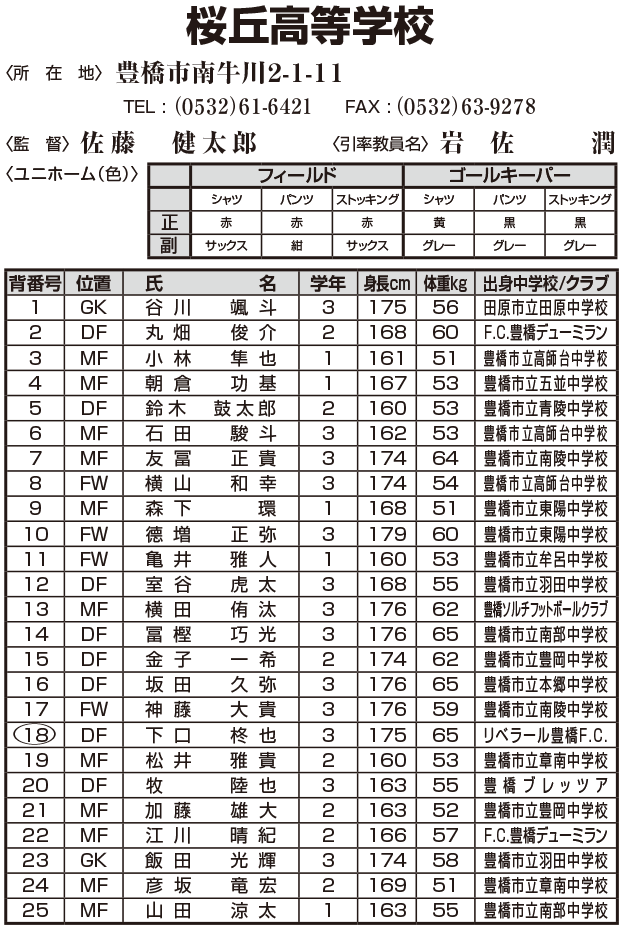Click the フィールド uniform header

296,176
